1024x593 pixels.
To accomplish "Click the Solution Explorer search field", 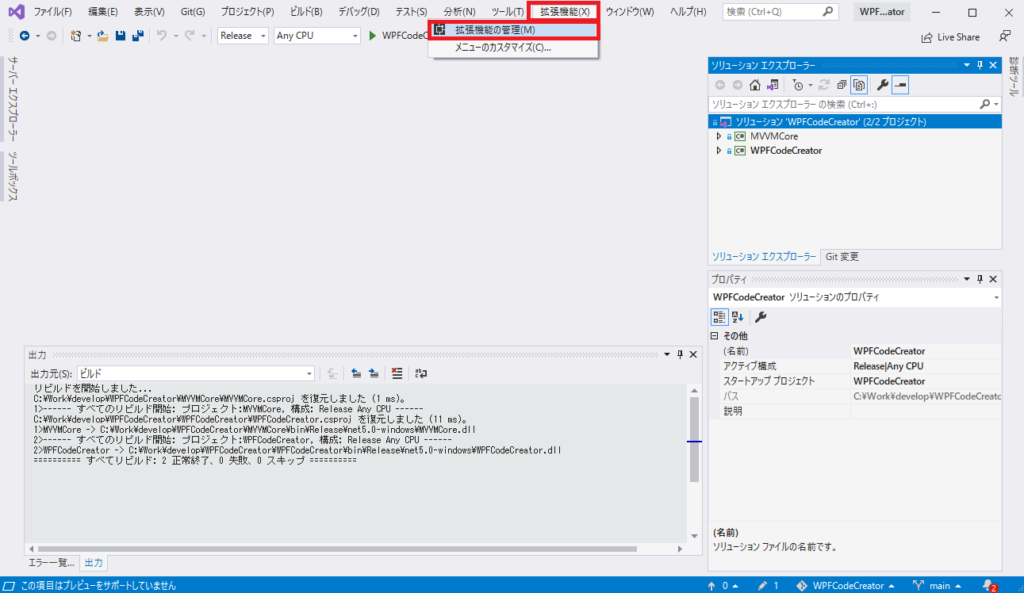I will pyautogui.click(x=844, y=104).
